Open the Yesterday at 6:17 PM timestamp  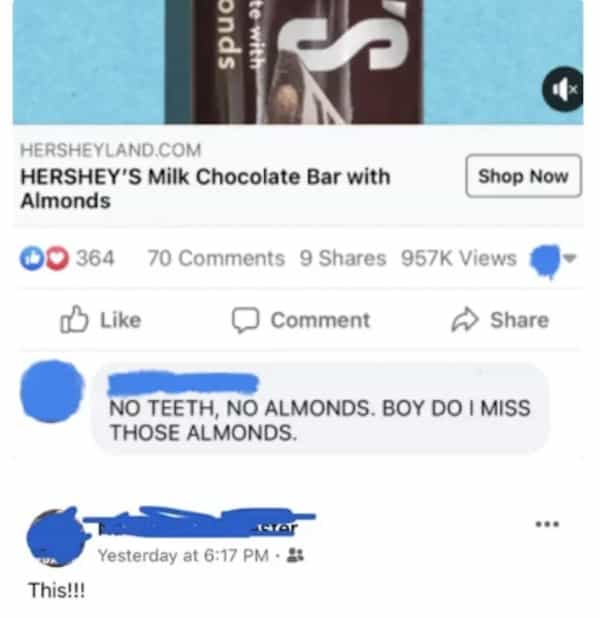click(x=183, y=556)
